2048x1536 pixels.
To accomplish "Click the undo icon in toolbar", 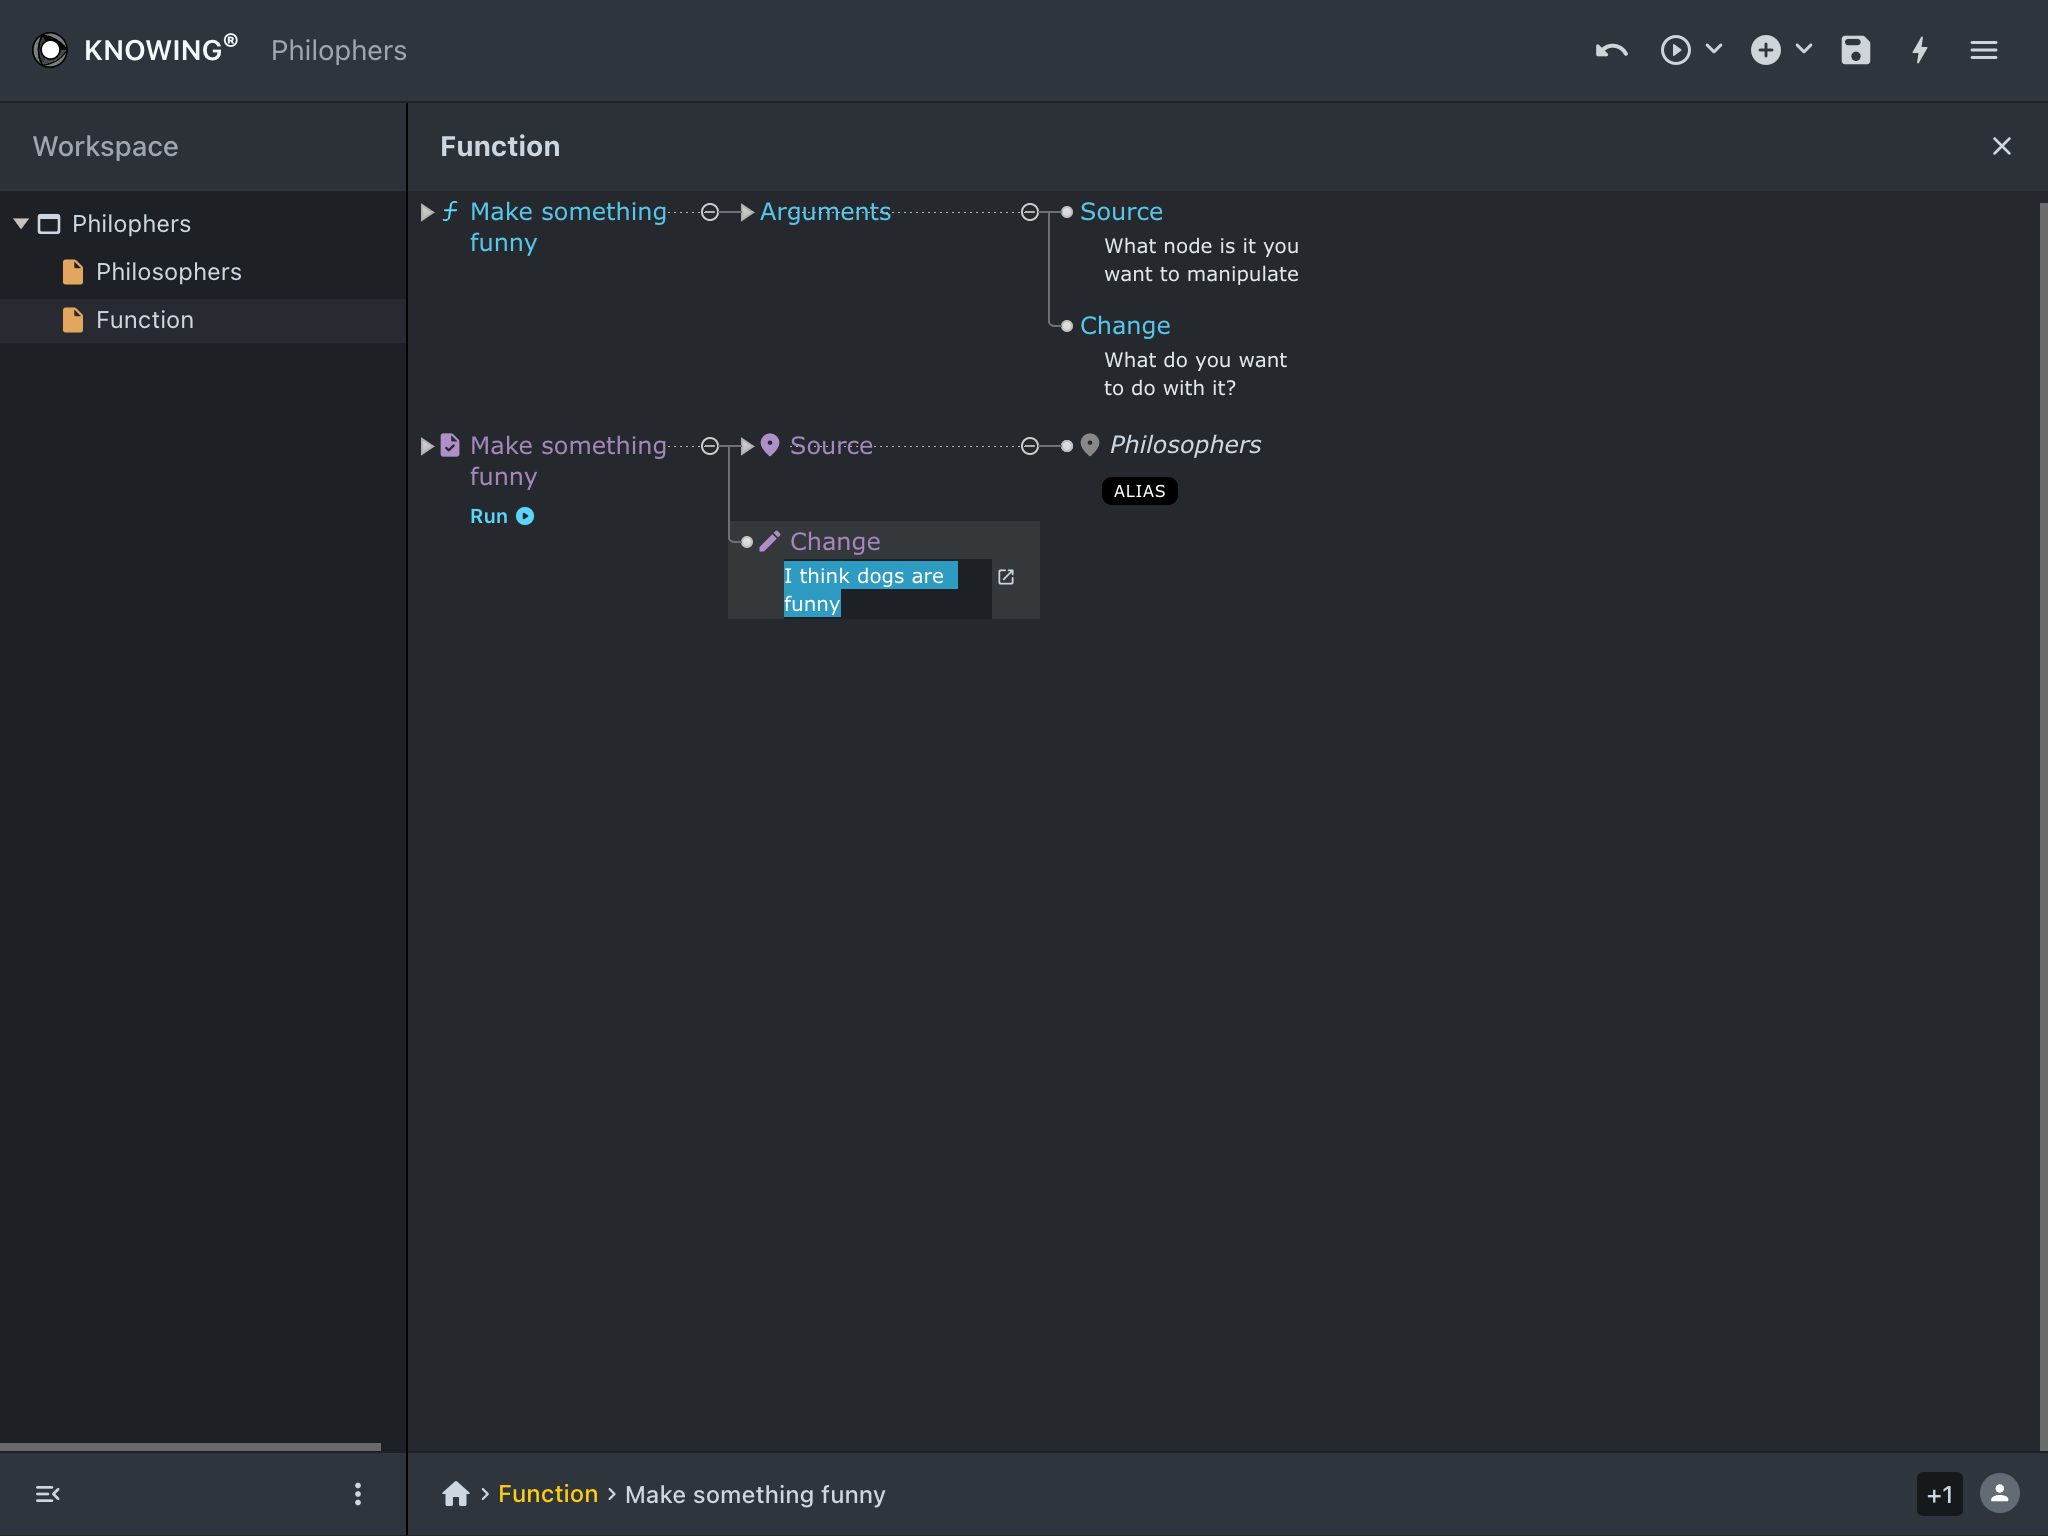I will tap(1611, 50).
